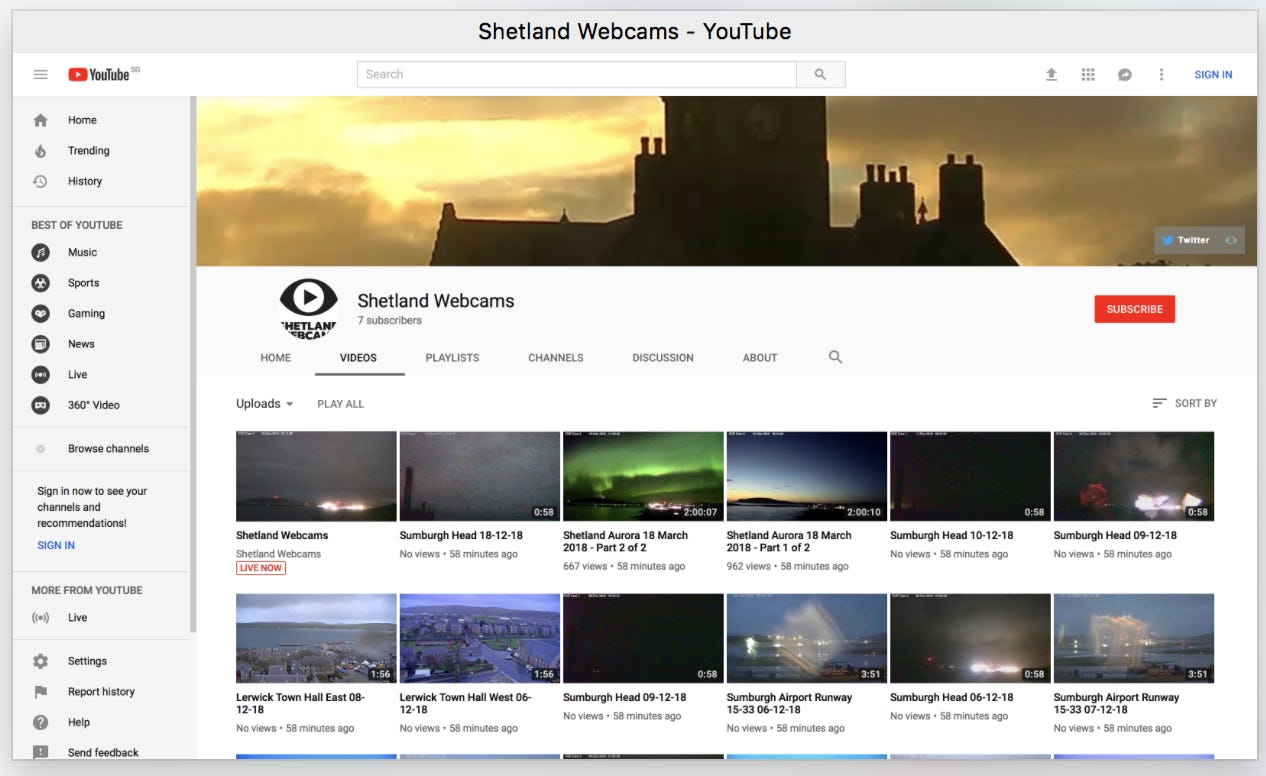The image size is (1266, 776).
Task: Play Sumburgh Airport Runway 07-12-18 thumbnail
Action: point(1134,638)
